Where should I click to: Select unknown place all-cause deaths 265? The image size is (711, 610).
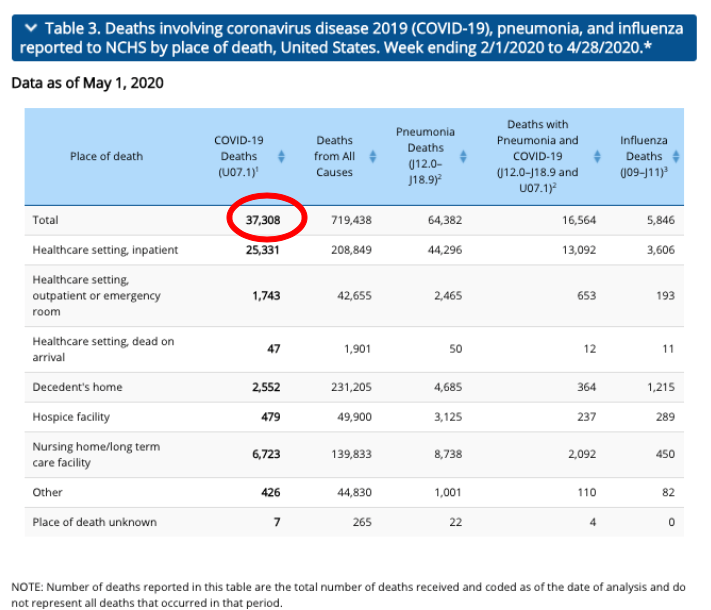tap(362, 522)
